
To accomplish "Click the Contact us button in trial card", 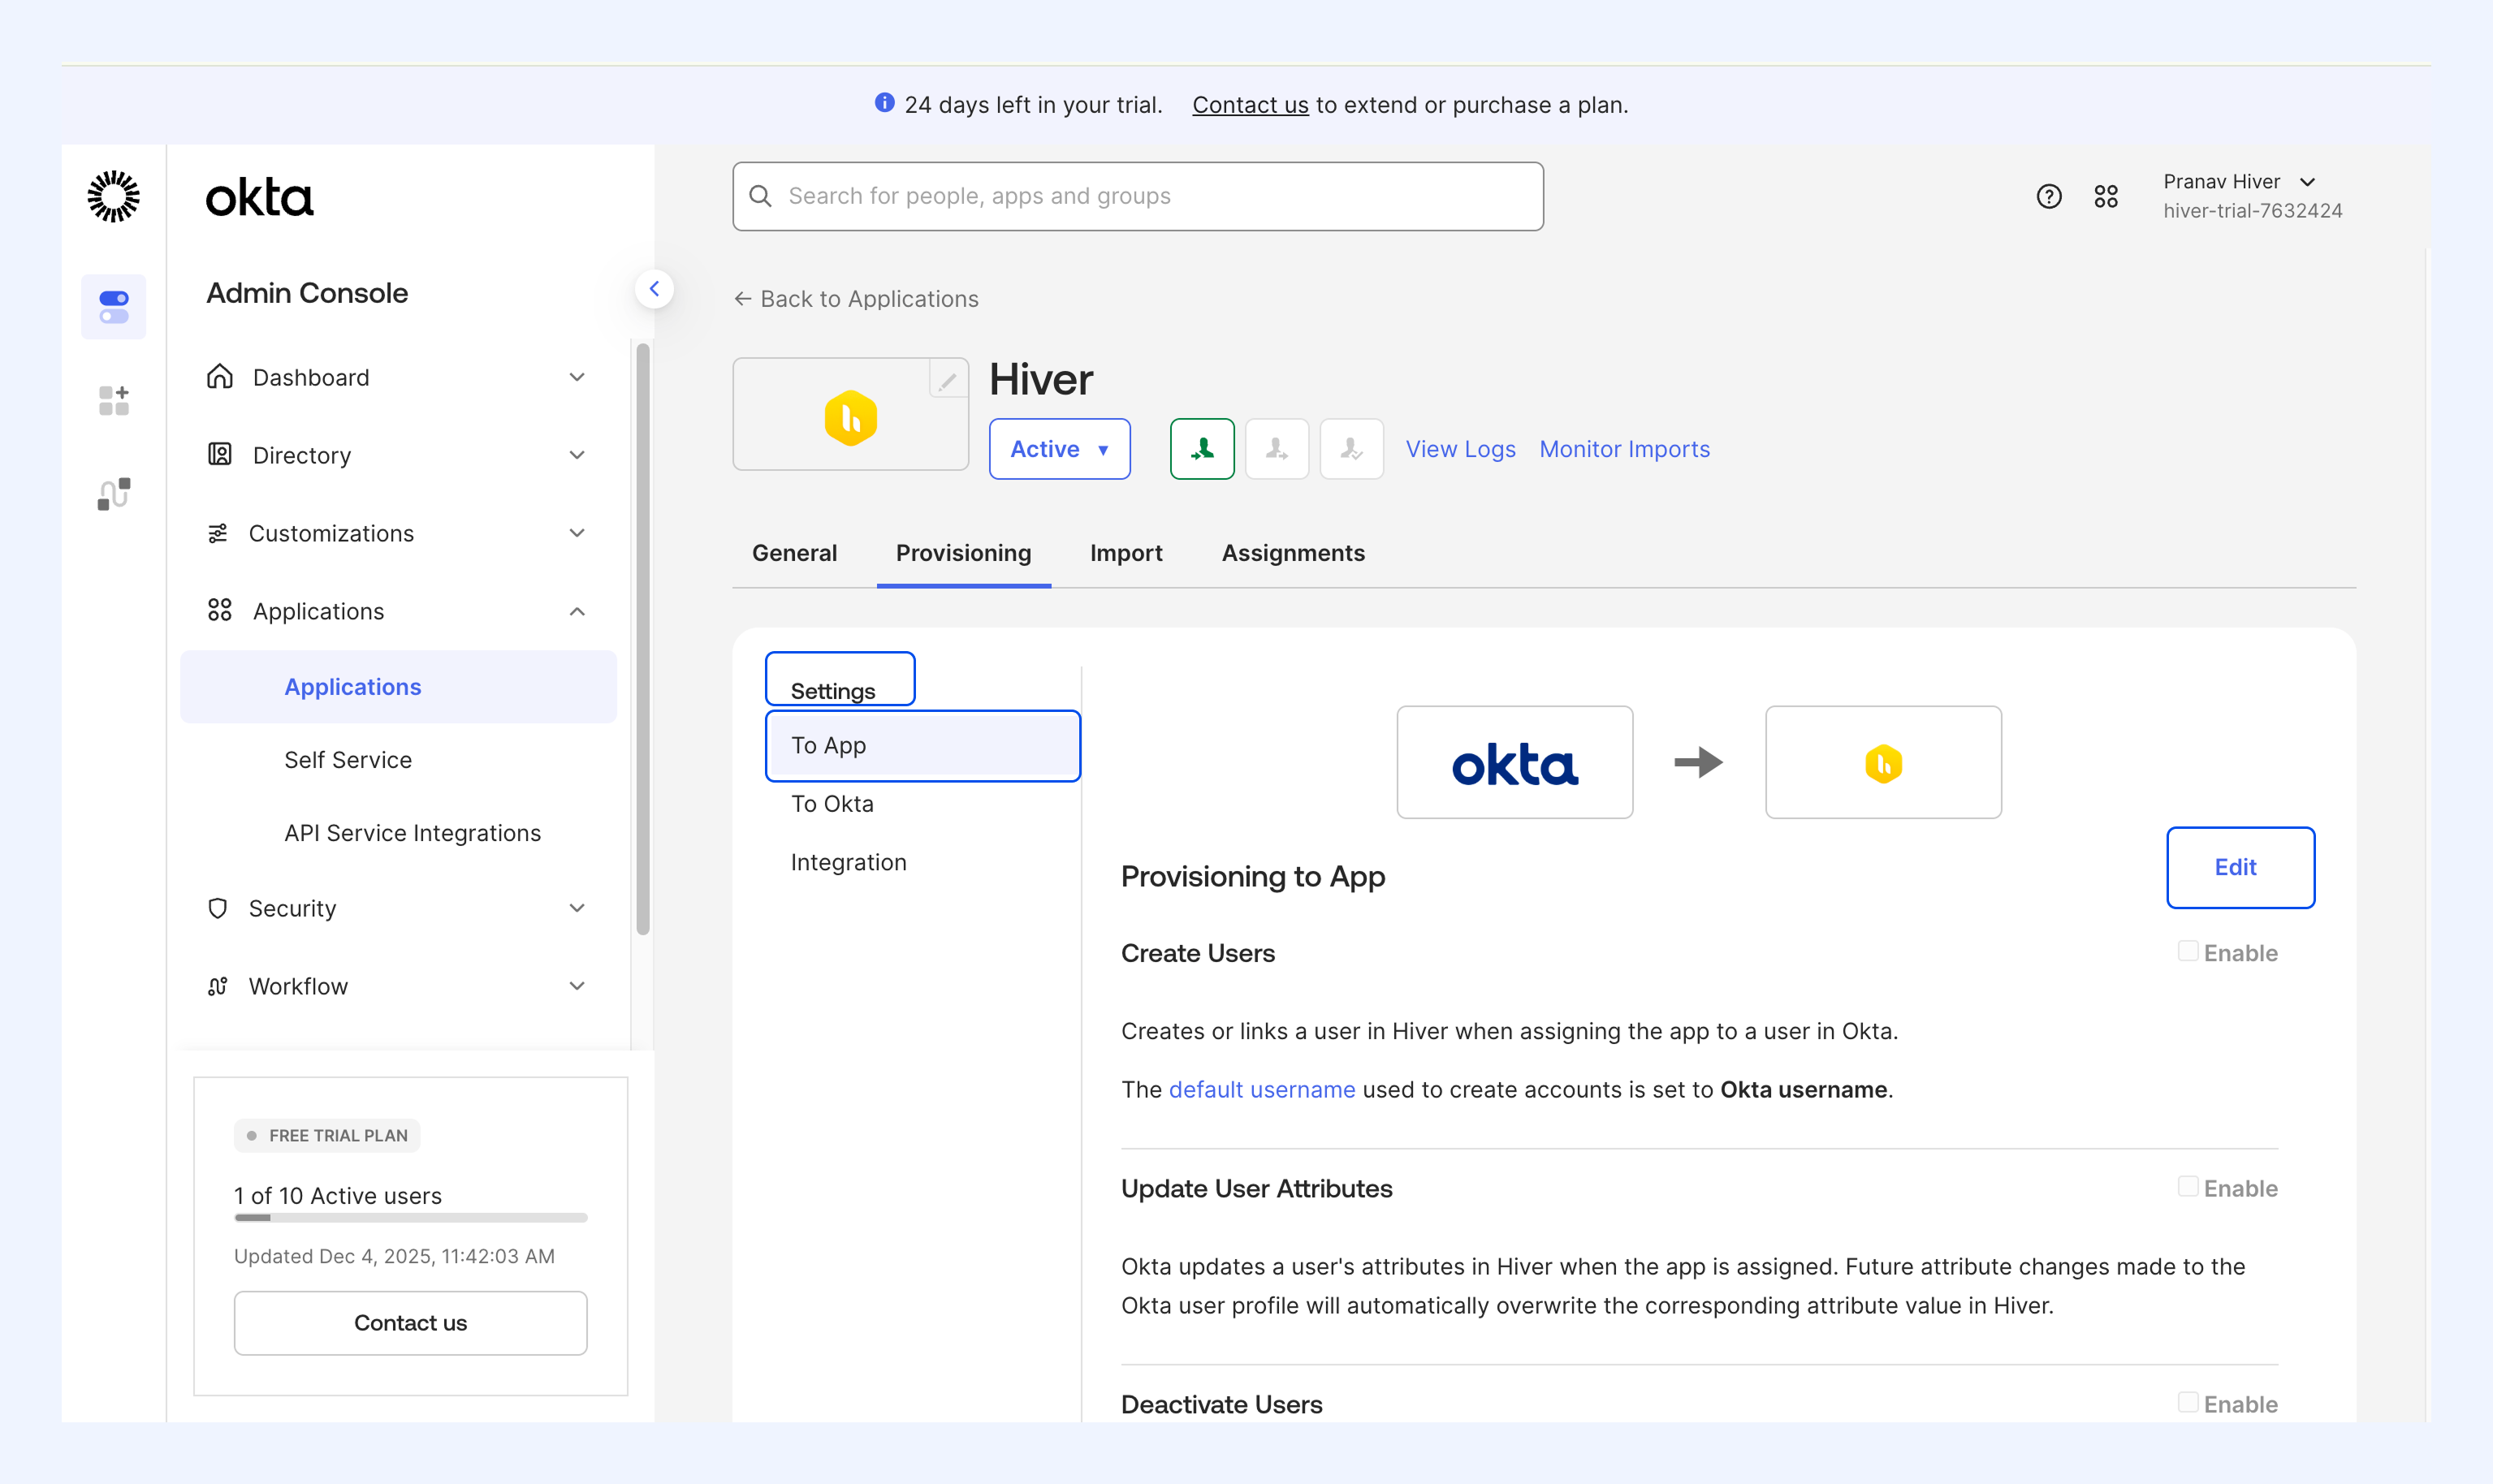I will 411,1323.
